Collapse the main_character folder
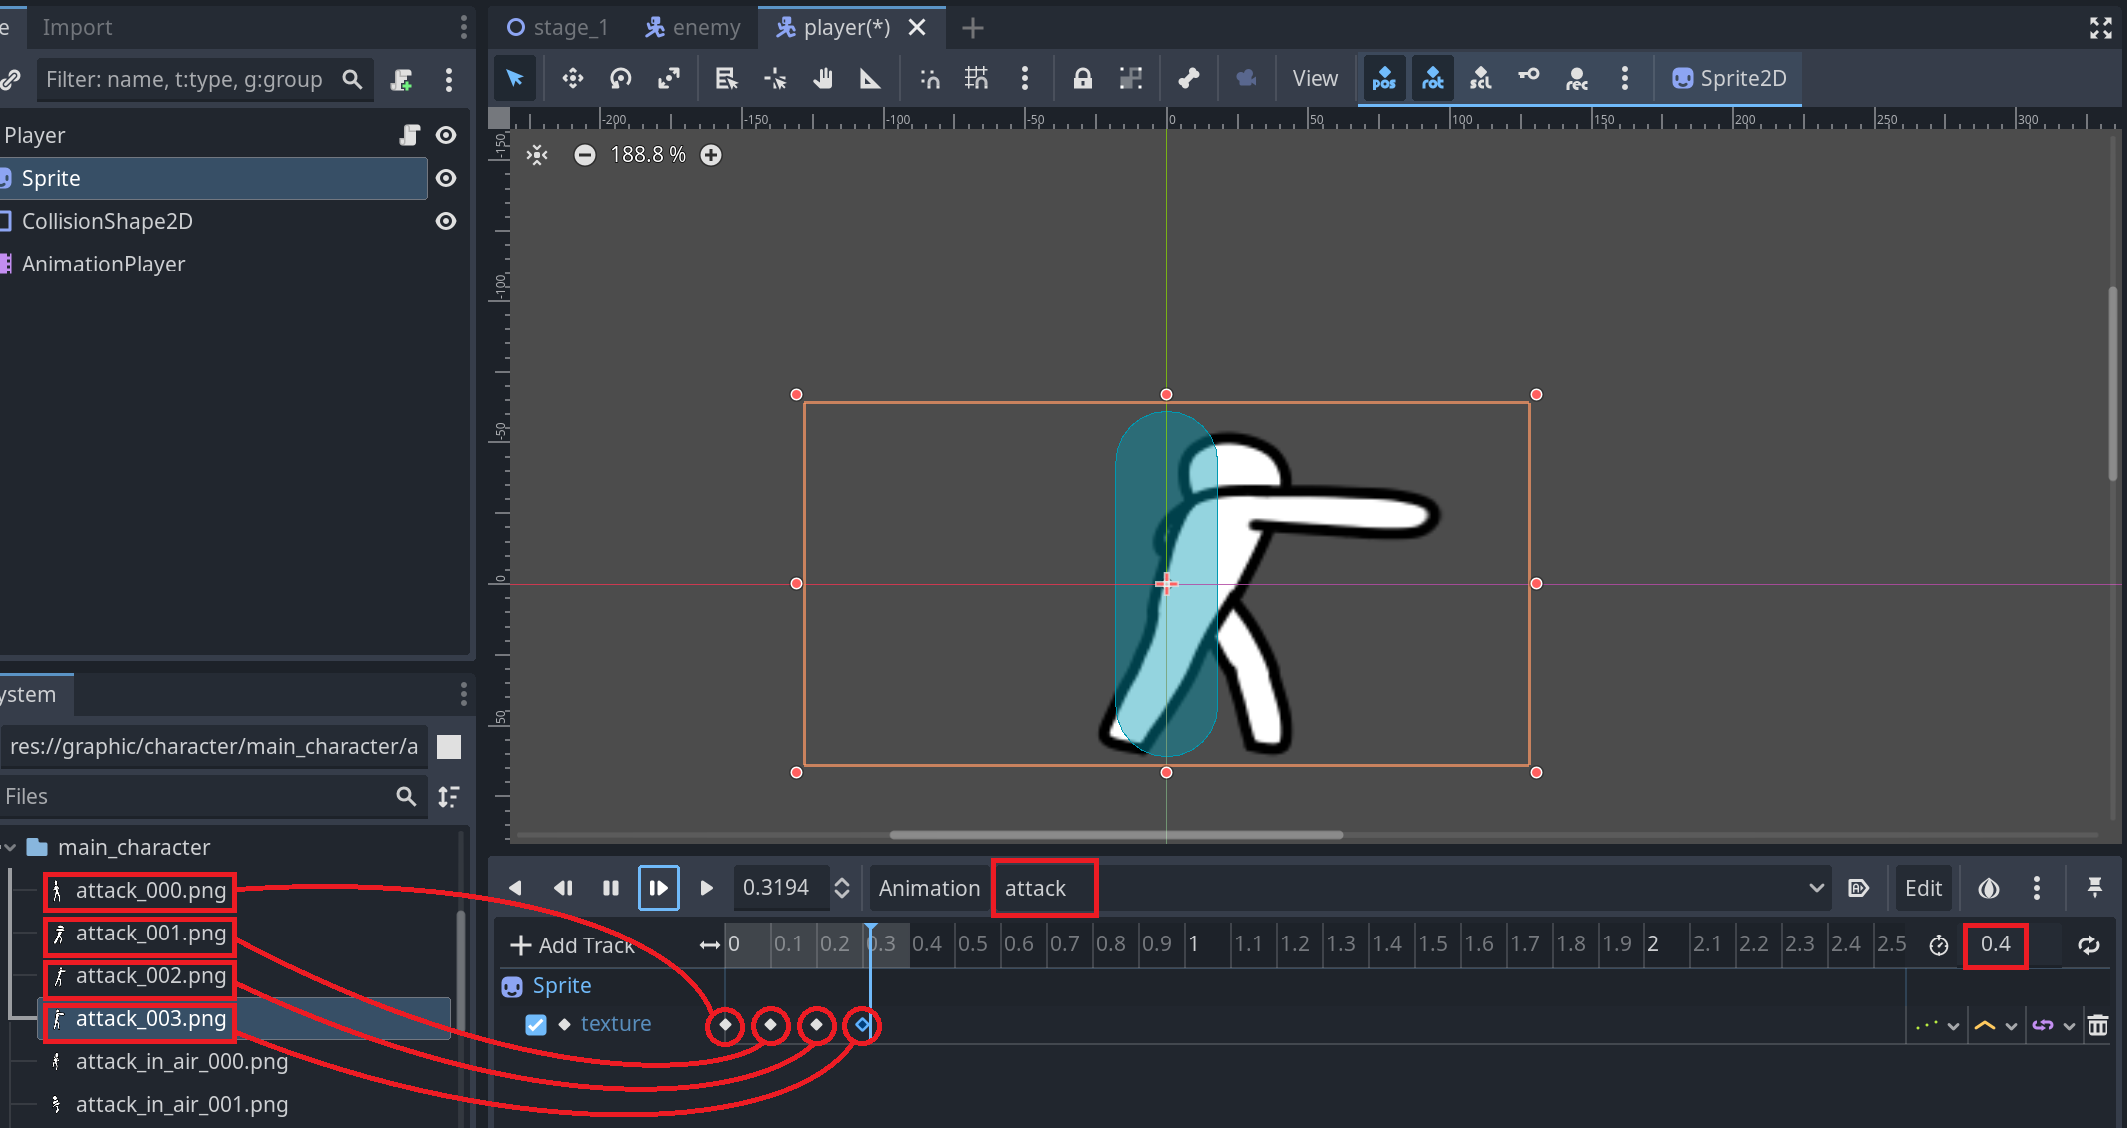The width and height of the screenshot is (2127, 1128). click(x=10, y=848)
